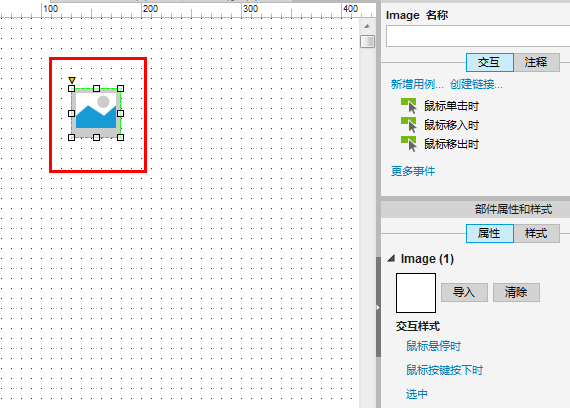Click the top-left resize handle of image
Screen dimensions: 570x408
(x=72, y=88)
